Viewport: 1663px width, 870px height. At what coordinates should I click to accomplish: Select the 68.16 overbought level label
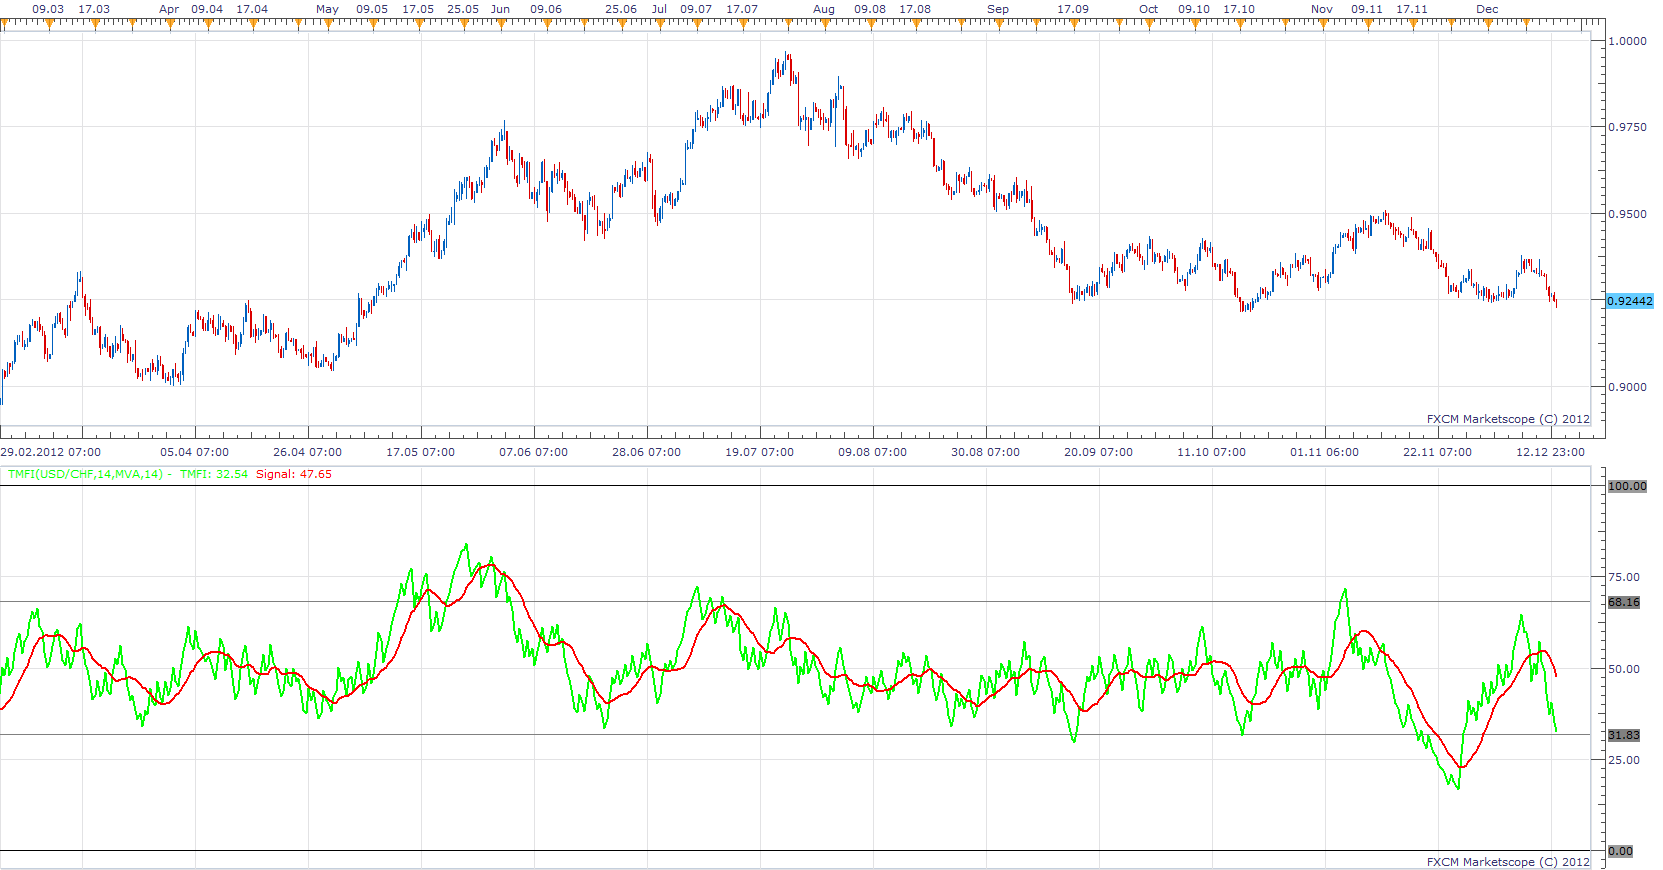coord(1624,602)
